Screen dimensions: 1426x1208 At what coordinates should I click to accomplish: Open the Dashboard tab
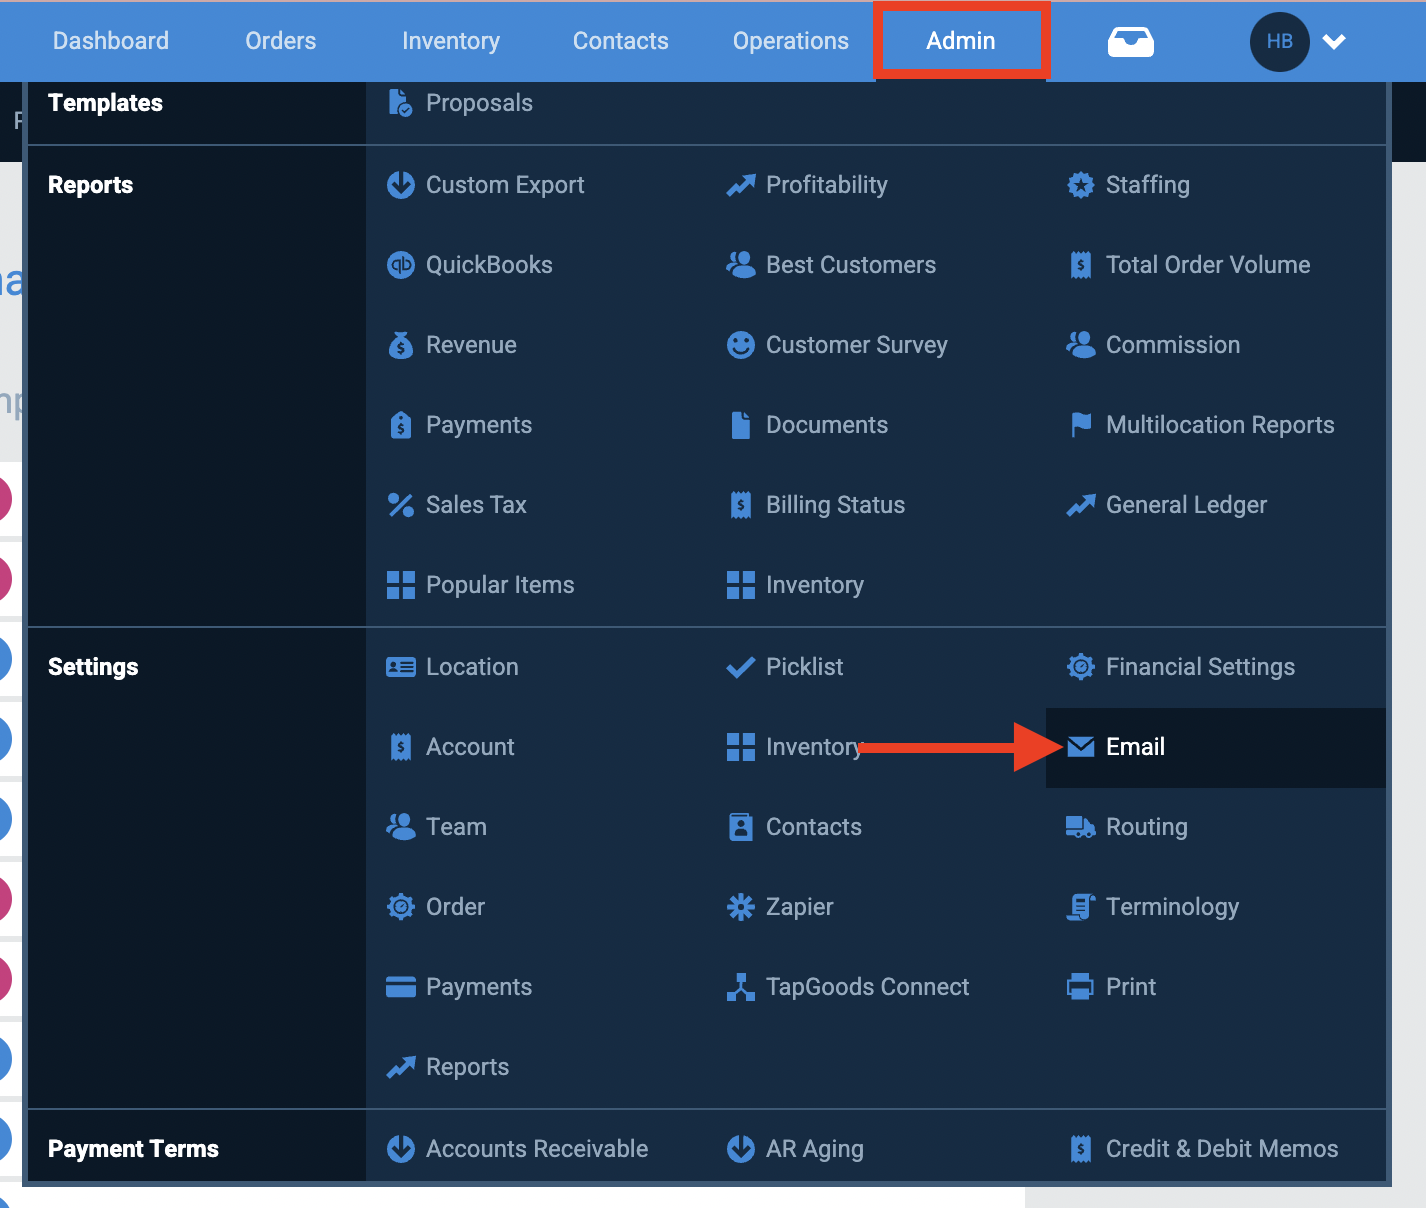pyautogui.click(x=111, y=41)
